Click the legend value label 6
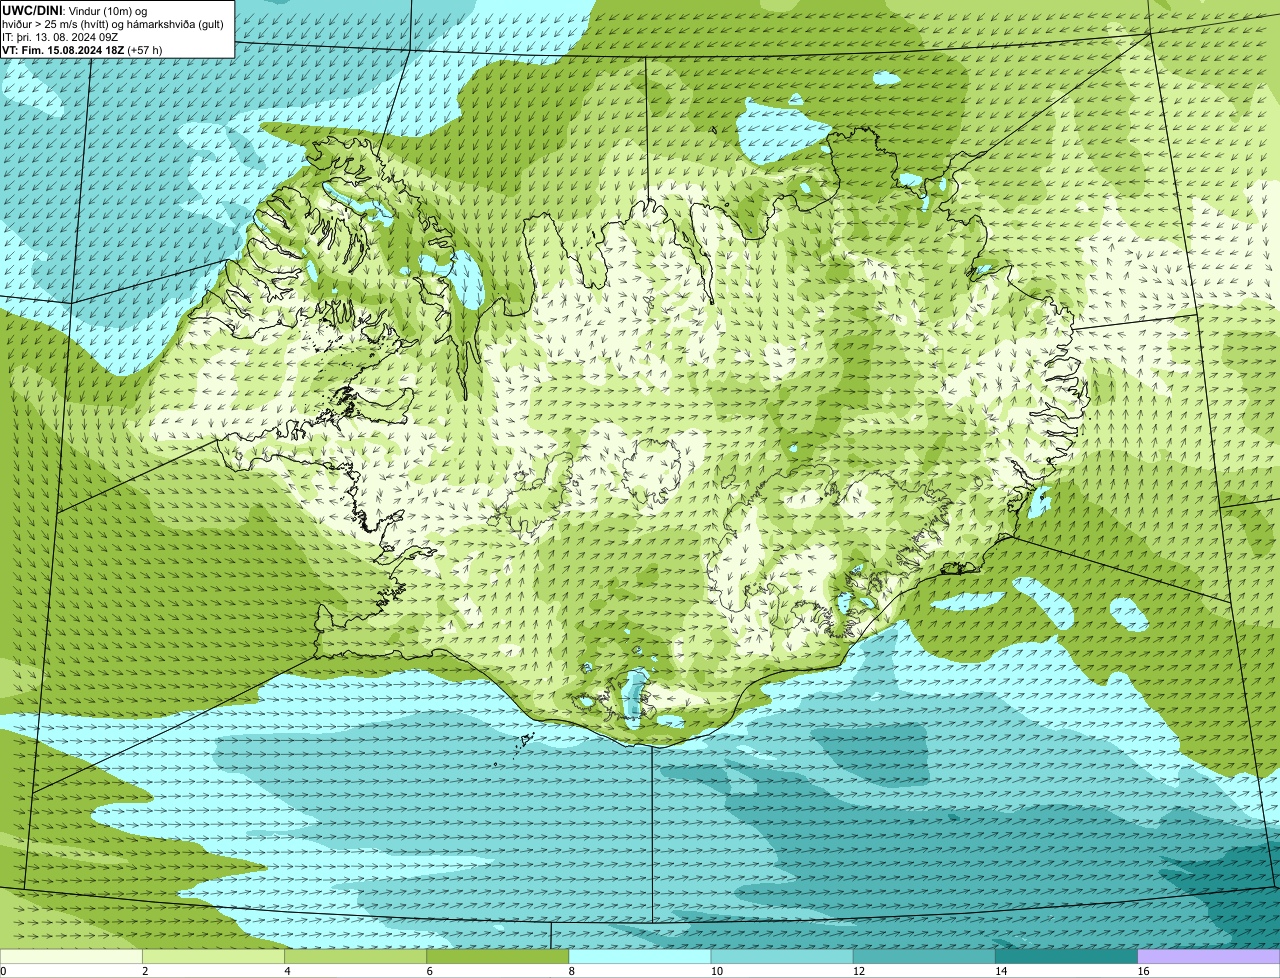This screenshot has width=1280, height=978. pos(429,971)
